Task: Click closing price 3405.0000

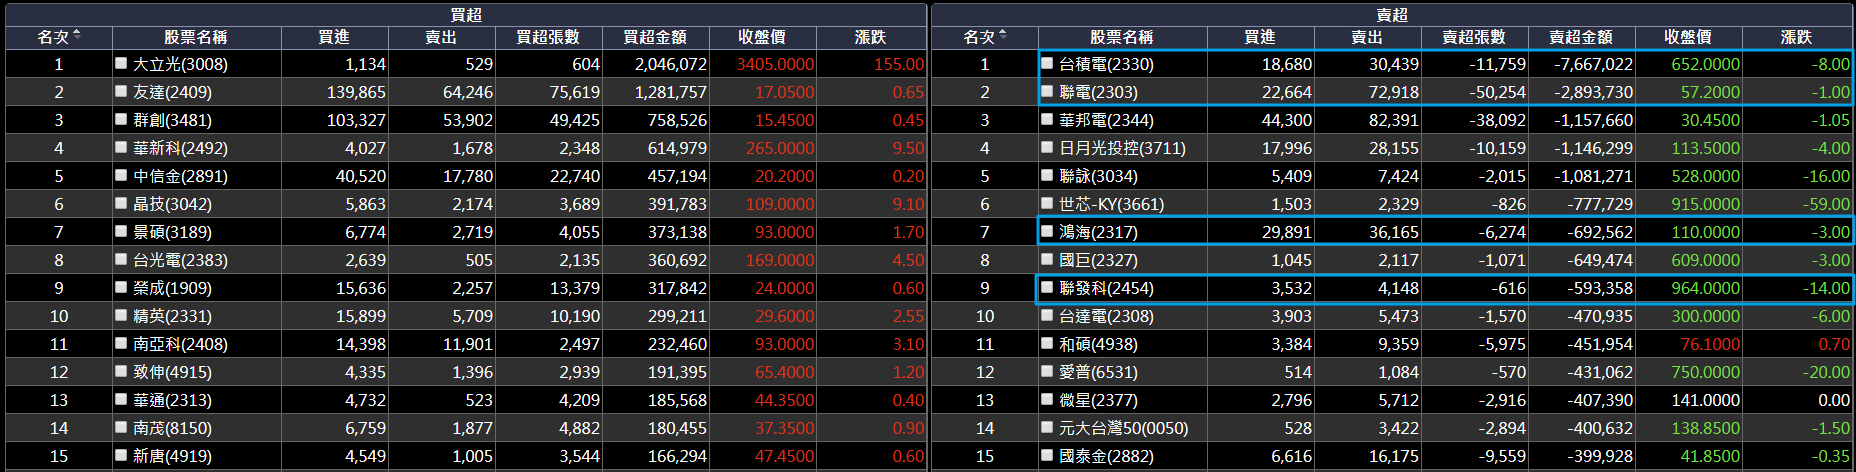Action: tap(775, 64)
